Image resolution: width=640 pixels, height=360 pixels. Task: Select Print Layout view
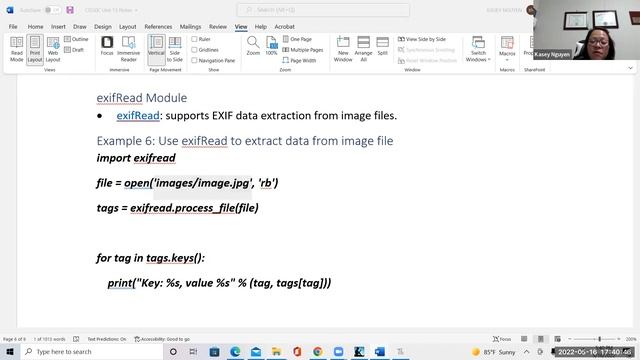pos(35,49)
